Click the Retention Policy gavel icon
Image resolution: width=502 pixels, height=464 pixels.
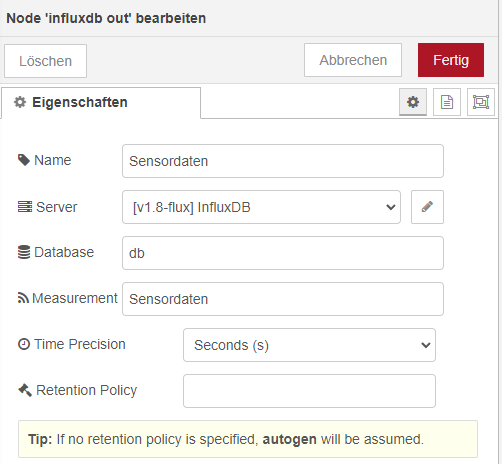coord(25,390)
